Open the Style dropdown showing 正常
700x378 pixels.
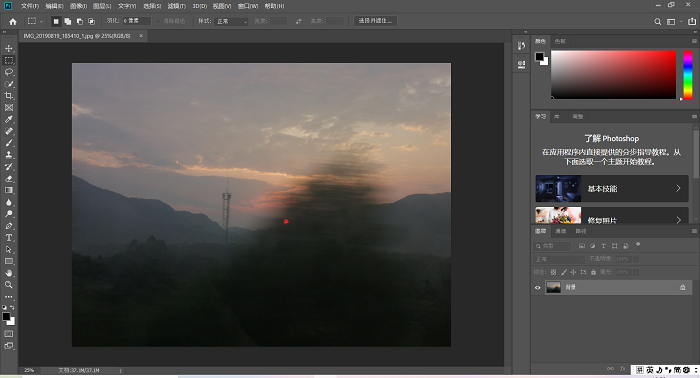tap(231, 21)
